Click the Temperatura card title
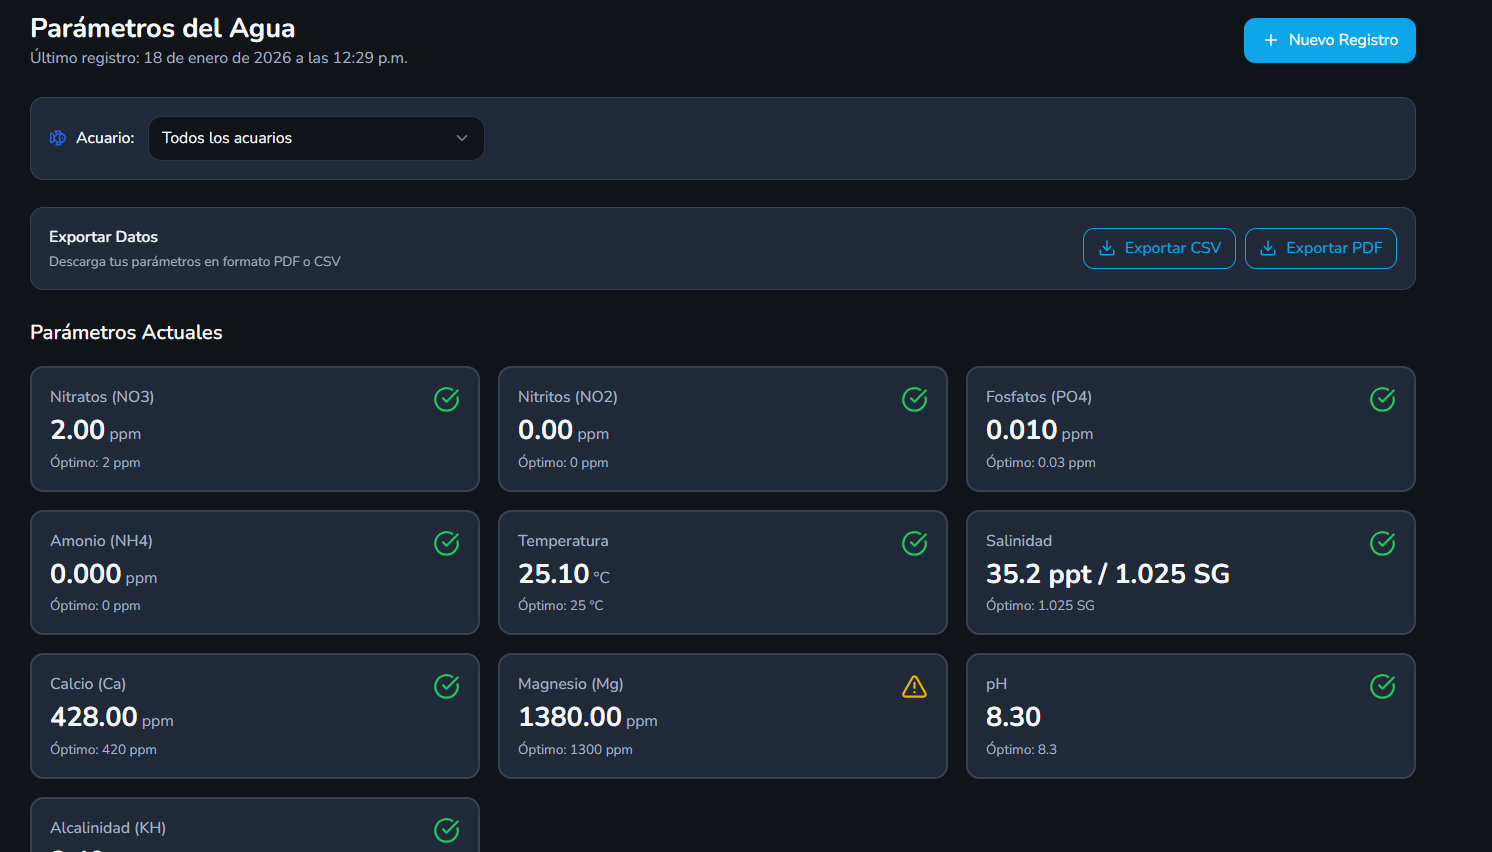The image size is (1492, 852). tap(563, 541)
